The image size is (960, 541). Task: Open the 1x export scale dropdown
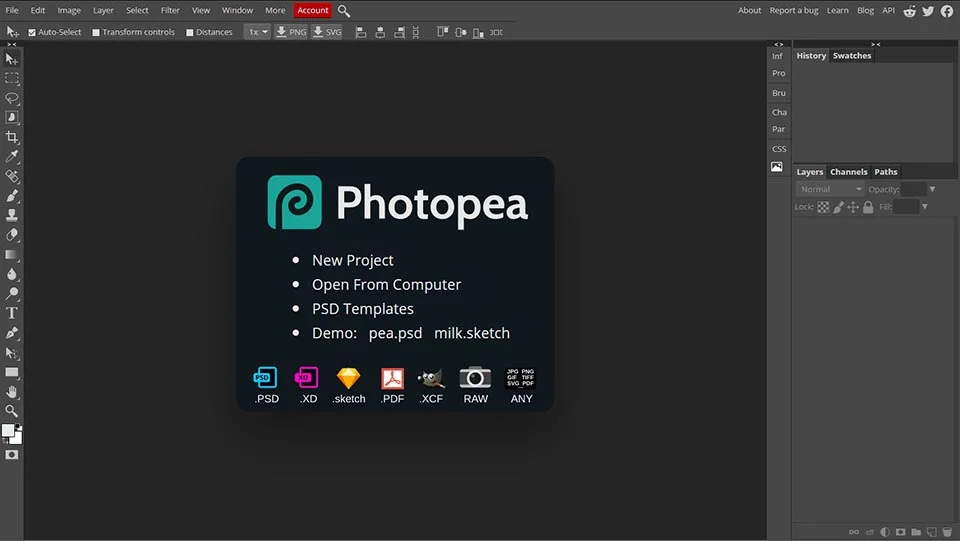[x=257, y=32]
